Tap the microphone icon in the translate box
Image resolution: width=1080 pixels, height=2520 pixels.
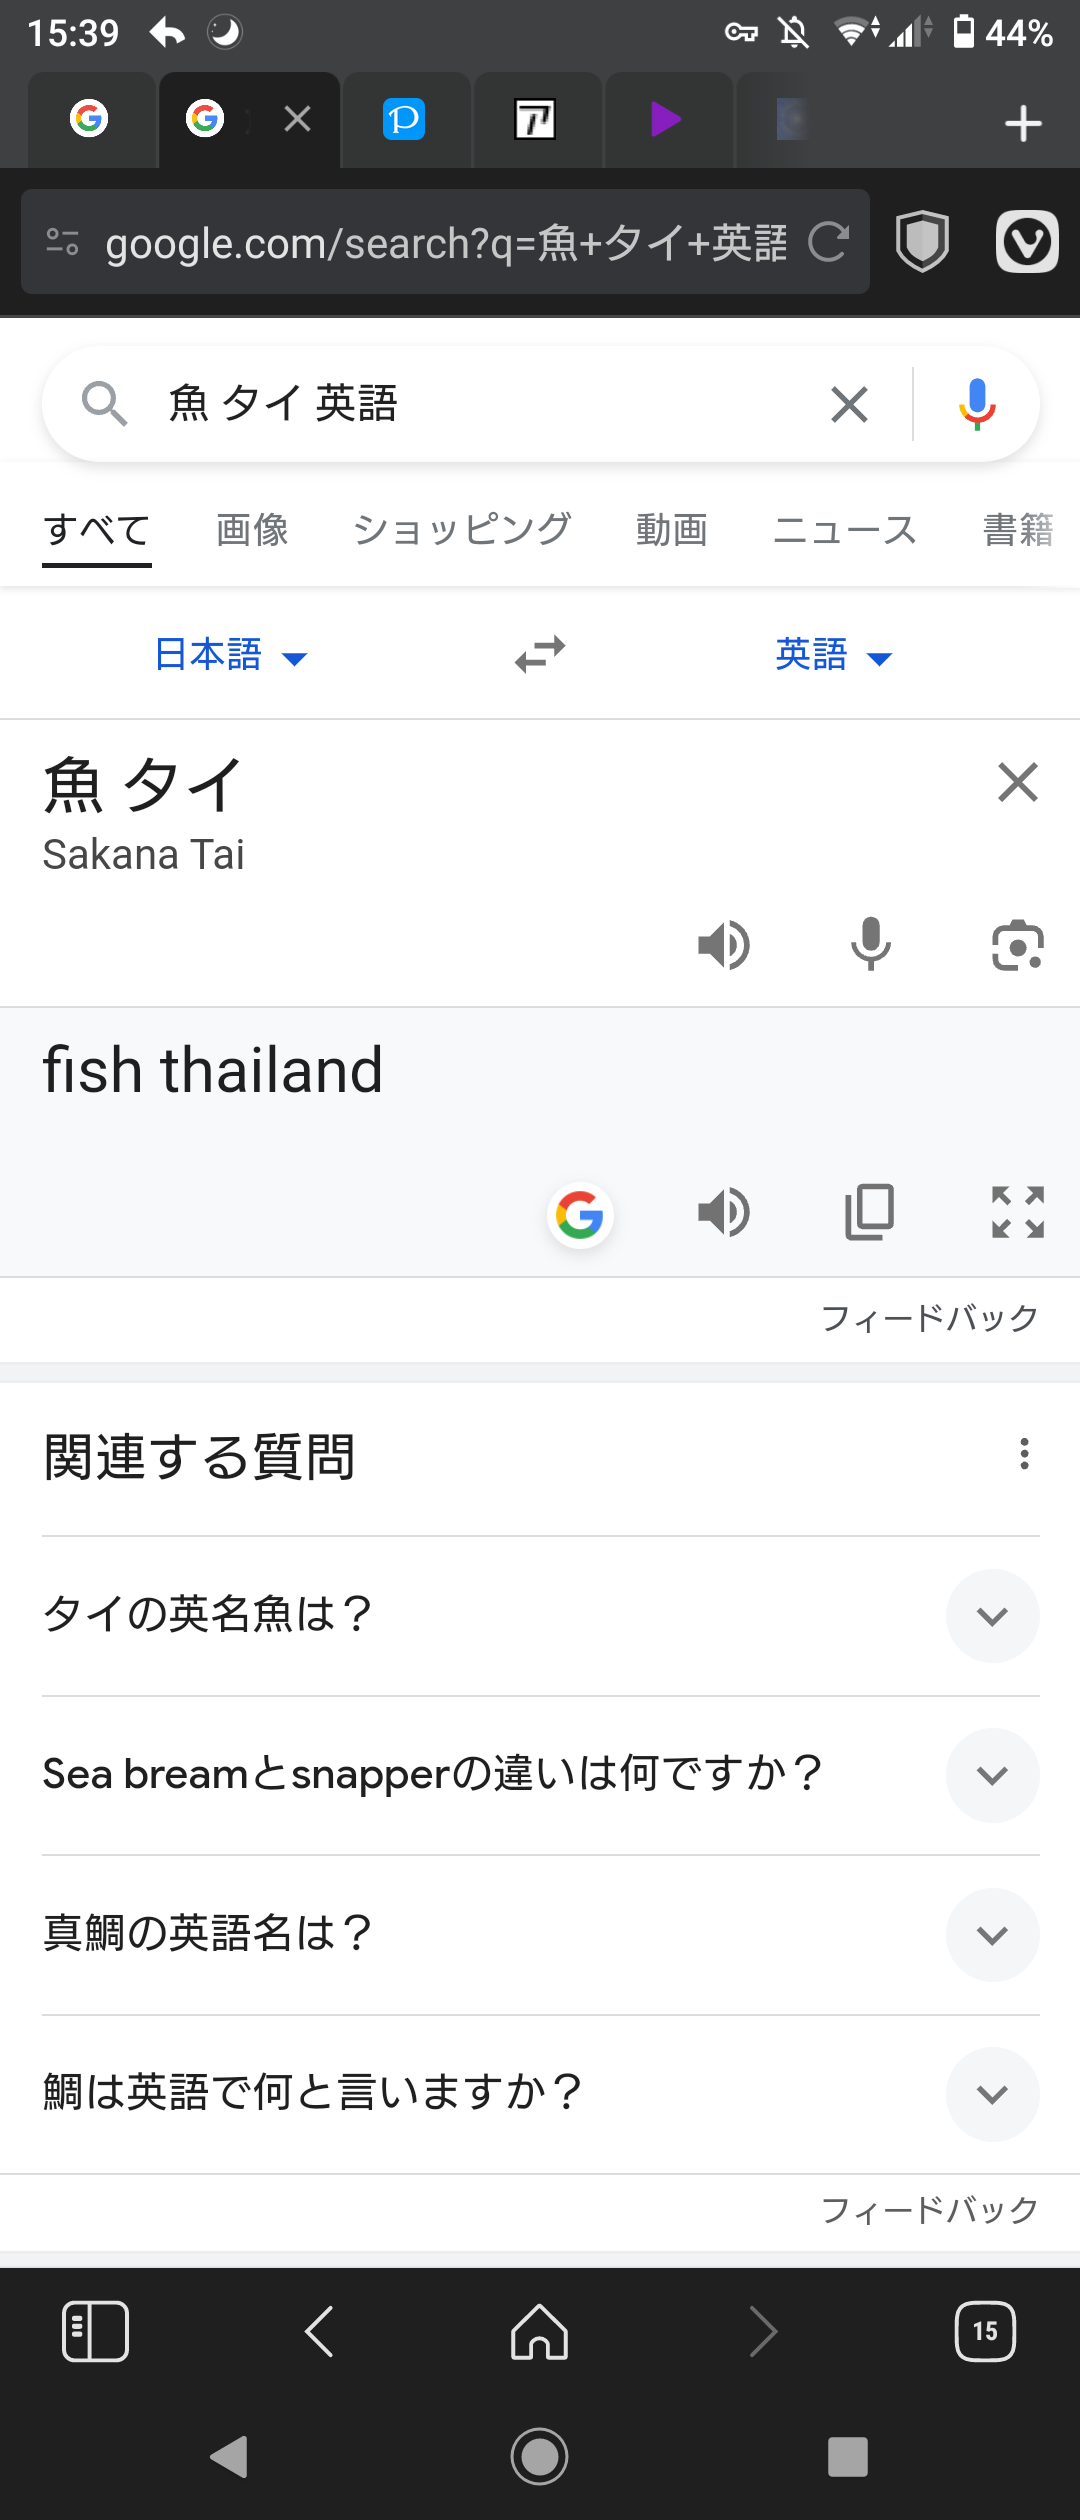871,944
